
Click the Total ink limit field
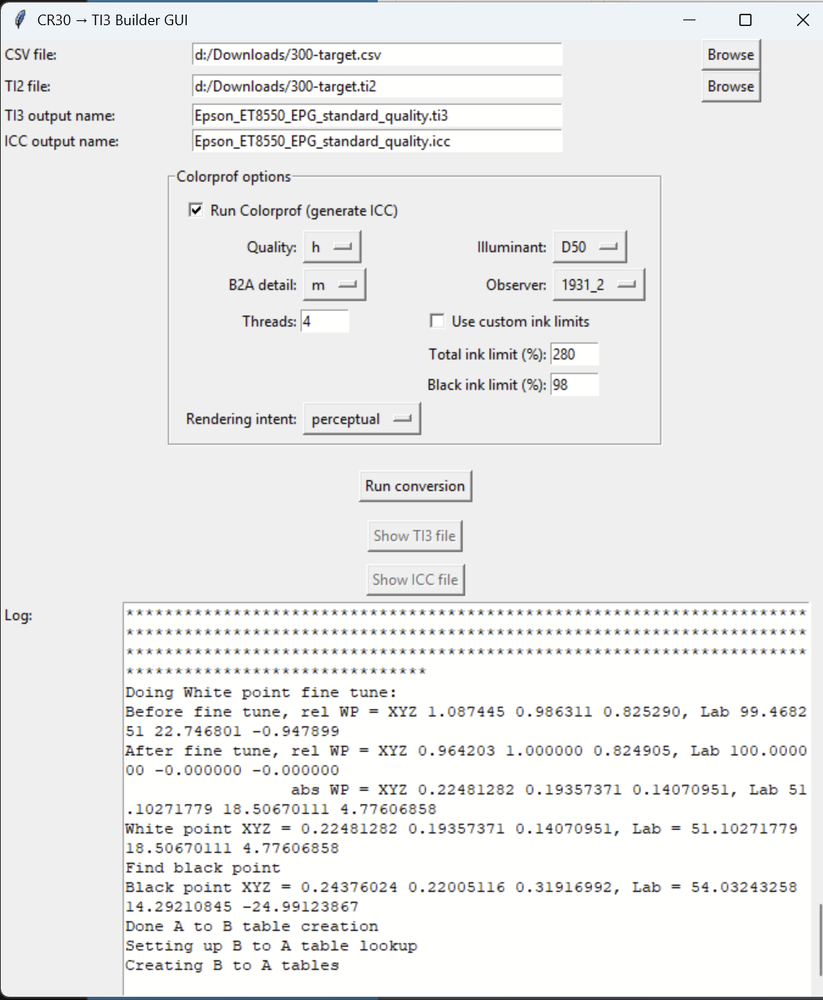tap(574, 354)
